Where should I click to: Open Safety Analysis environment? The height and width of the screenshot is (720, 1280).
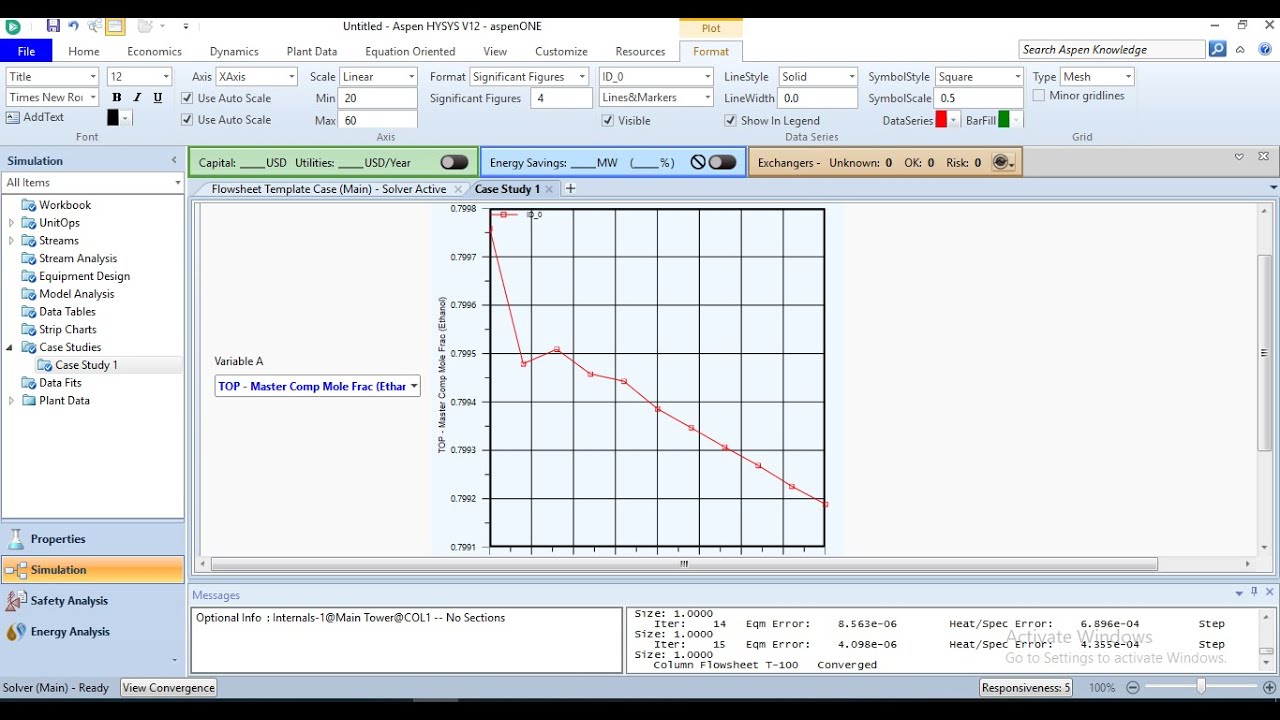tap(92, 601)
